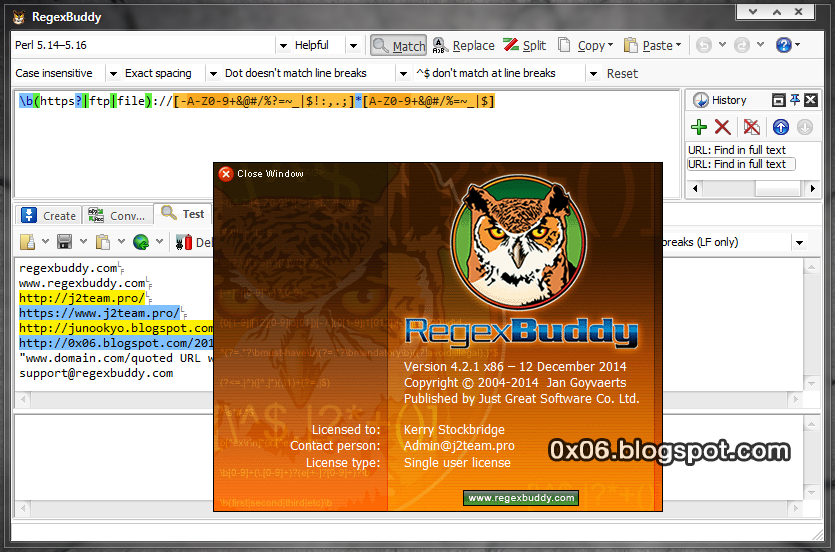835x552 pixels.
Task: Open the blue help icon
Action: pyautogui.click(x=783, y=45)
